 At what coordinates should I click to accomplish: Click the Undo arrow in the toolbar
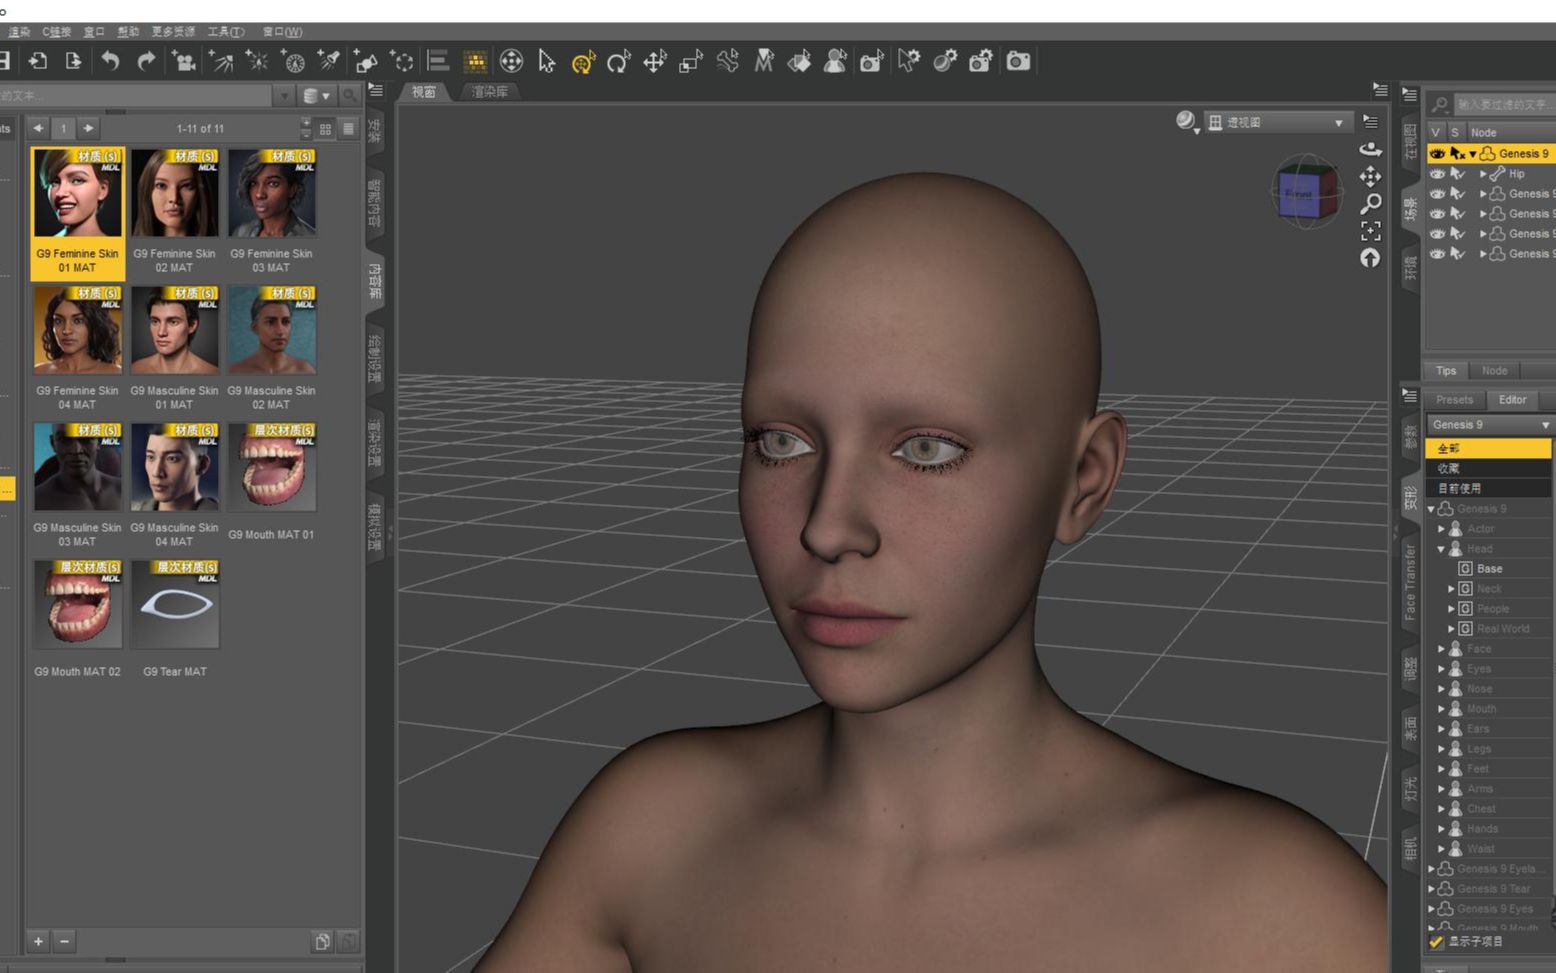110,61
